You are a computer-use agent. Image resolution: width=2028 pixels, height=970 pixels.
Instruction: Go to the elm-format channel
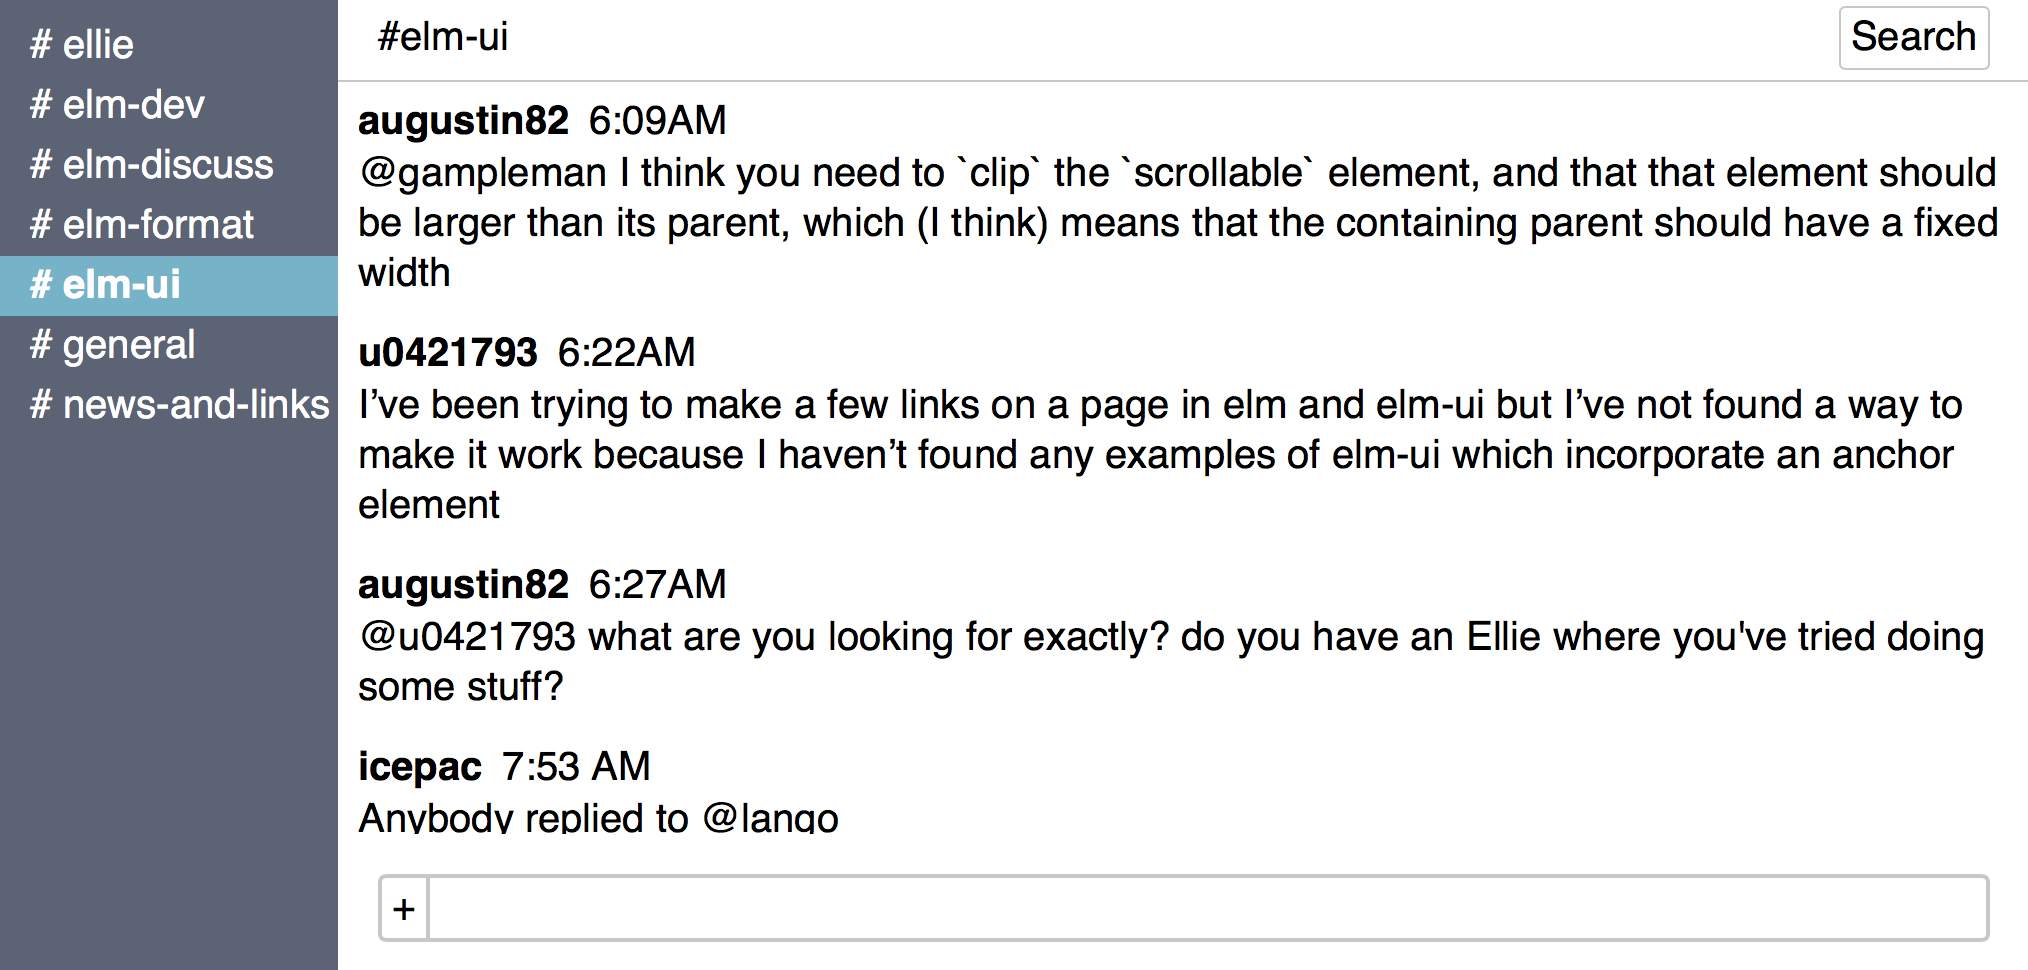(x=169, y=225)
